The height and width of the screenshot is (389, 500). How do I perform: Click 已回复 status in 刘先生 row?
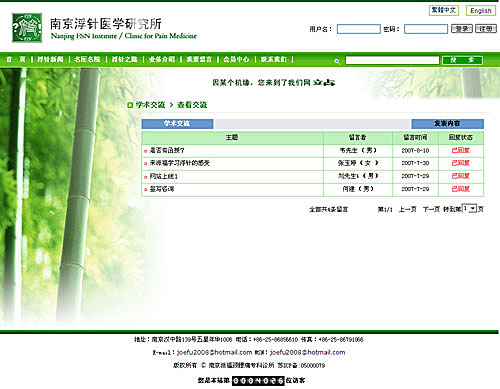pyautogui.click(x=461, y=176)
